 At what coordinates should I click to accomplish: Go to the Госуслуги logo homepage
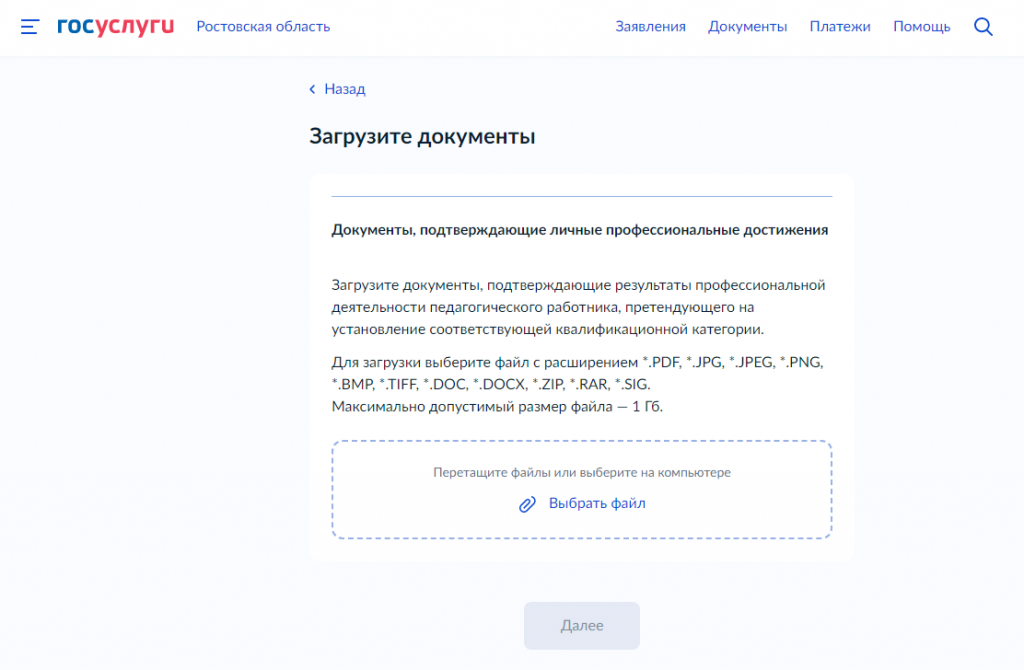(116, 26)
